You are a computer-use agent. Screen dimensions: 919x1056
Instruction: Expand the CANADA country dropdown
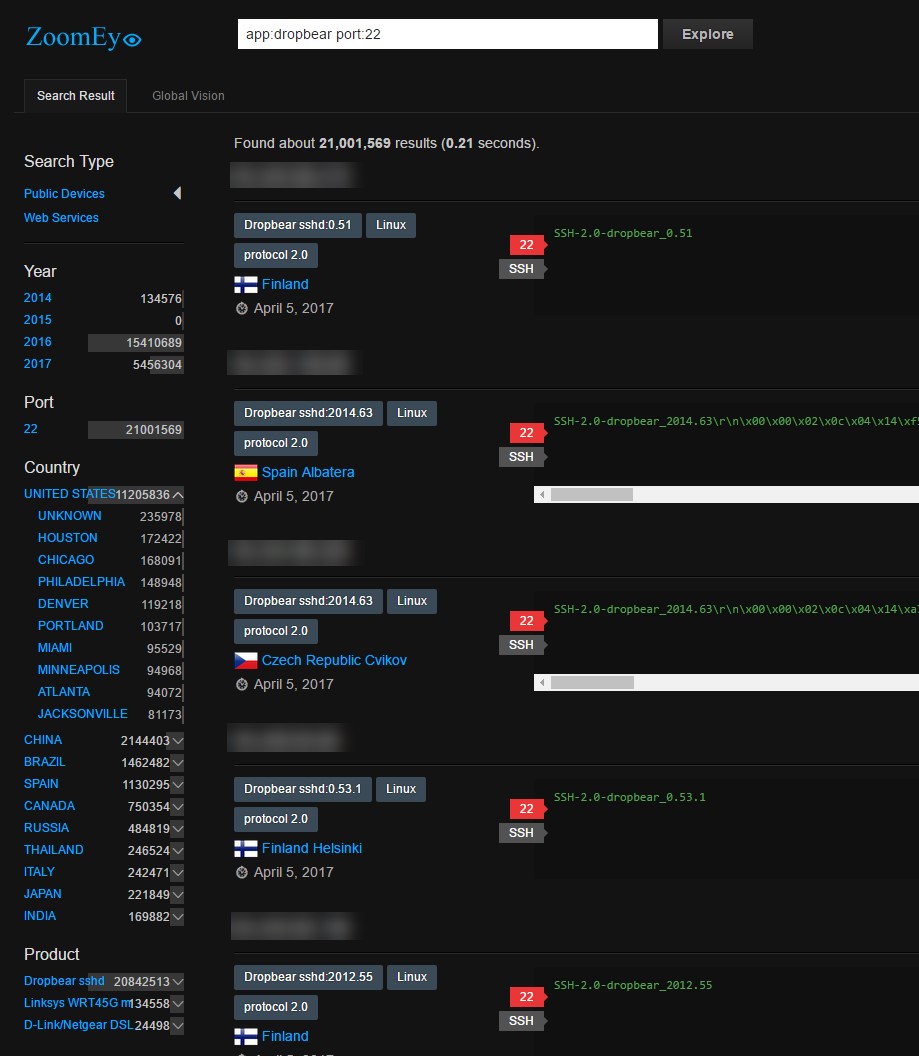point(178,806)
